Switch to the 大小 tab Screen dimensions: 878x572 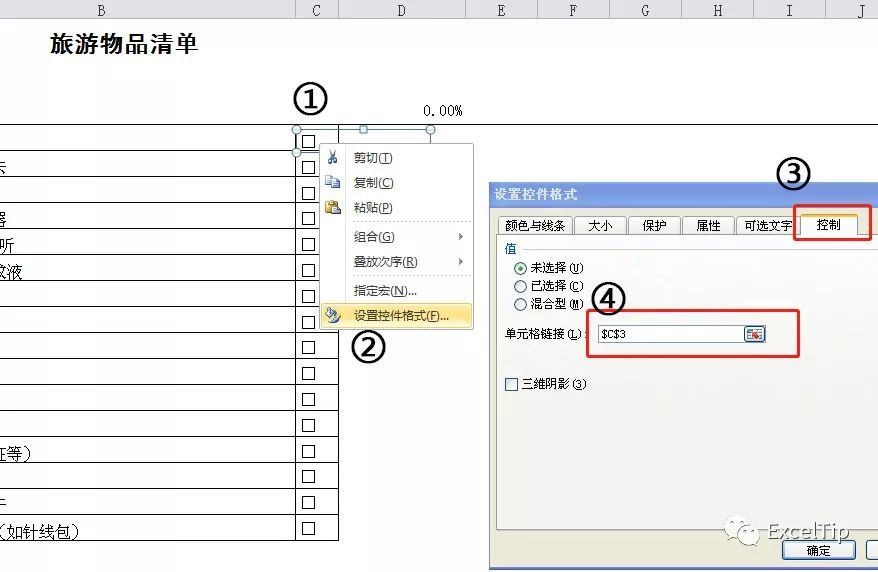click(x=600, y=226)
